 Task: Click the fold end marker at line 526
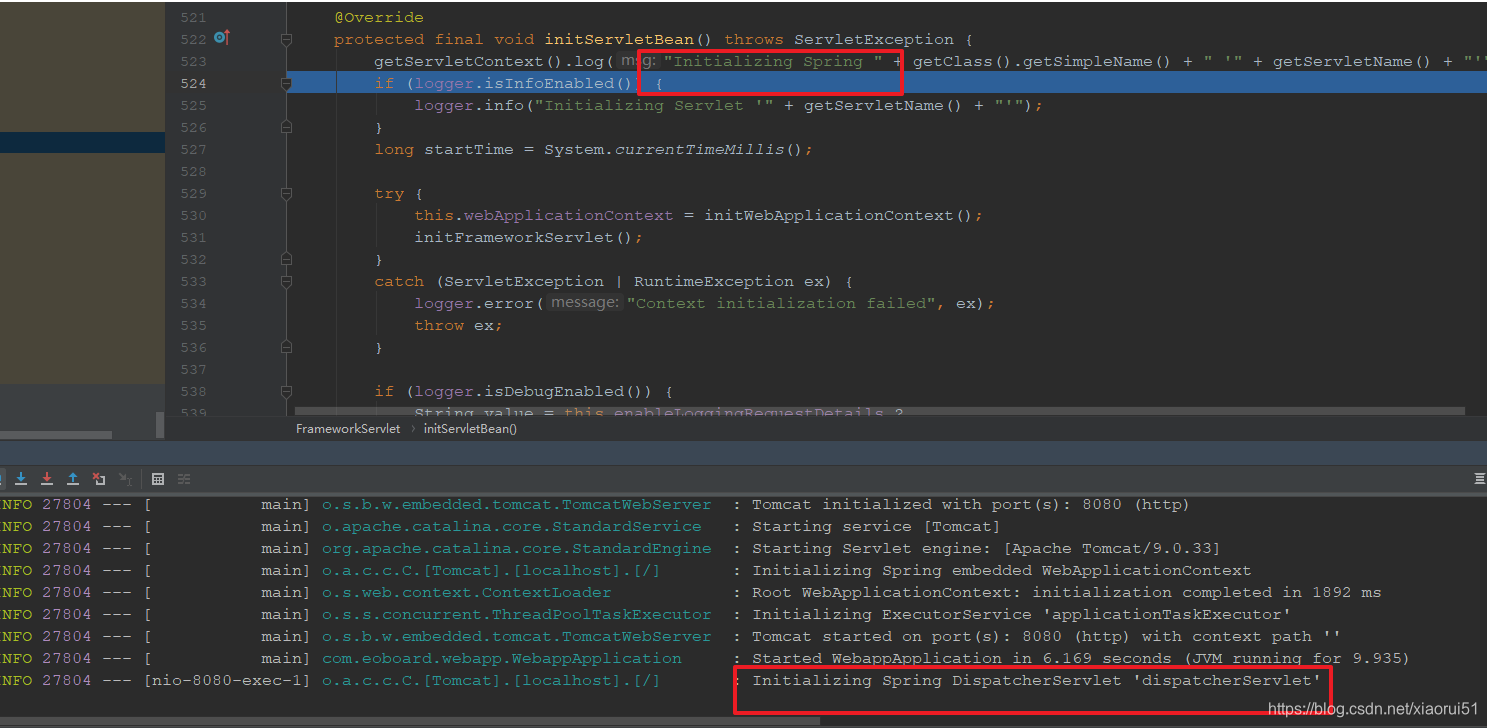coord(287,127)
